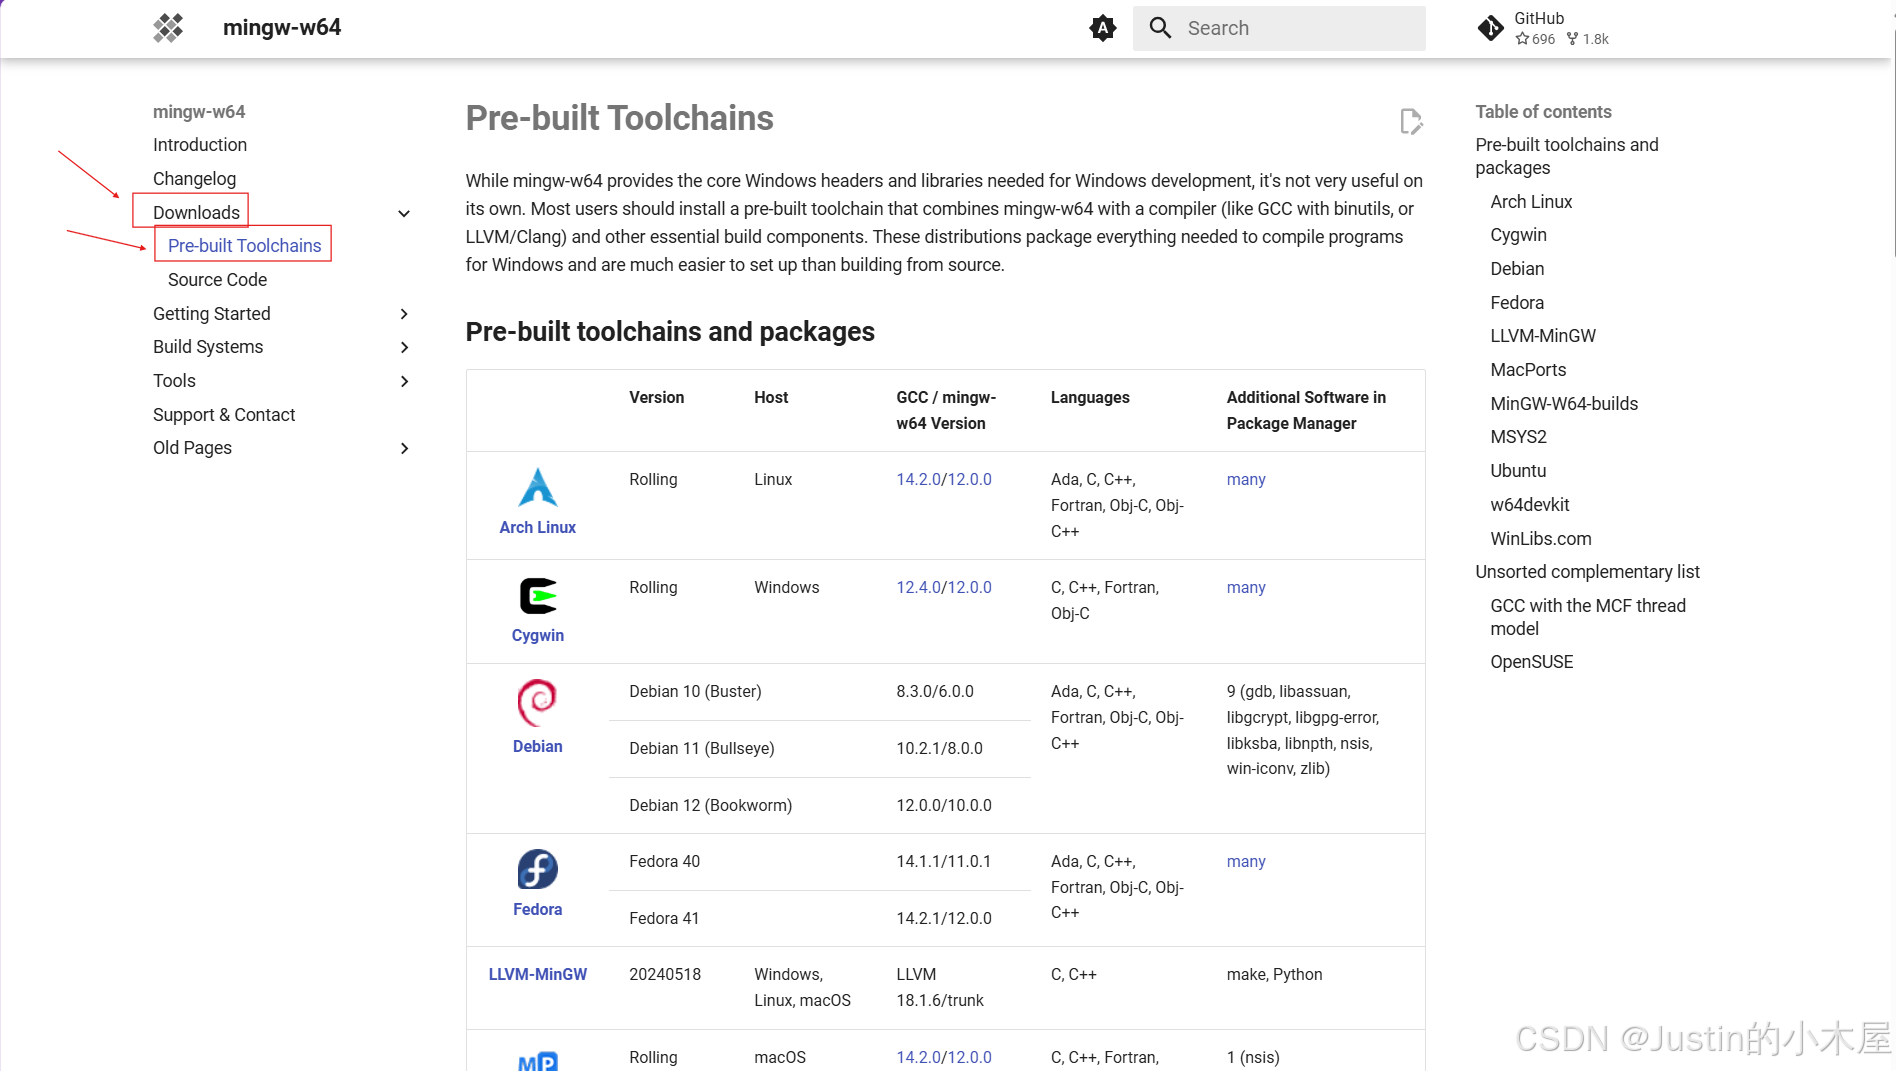The width and height of the screenshot is (1896, 1071).
Task: Click MacPorts 14.2.0 GCC version link
Action: pyautogui.click(x=918, y=1057)
